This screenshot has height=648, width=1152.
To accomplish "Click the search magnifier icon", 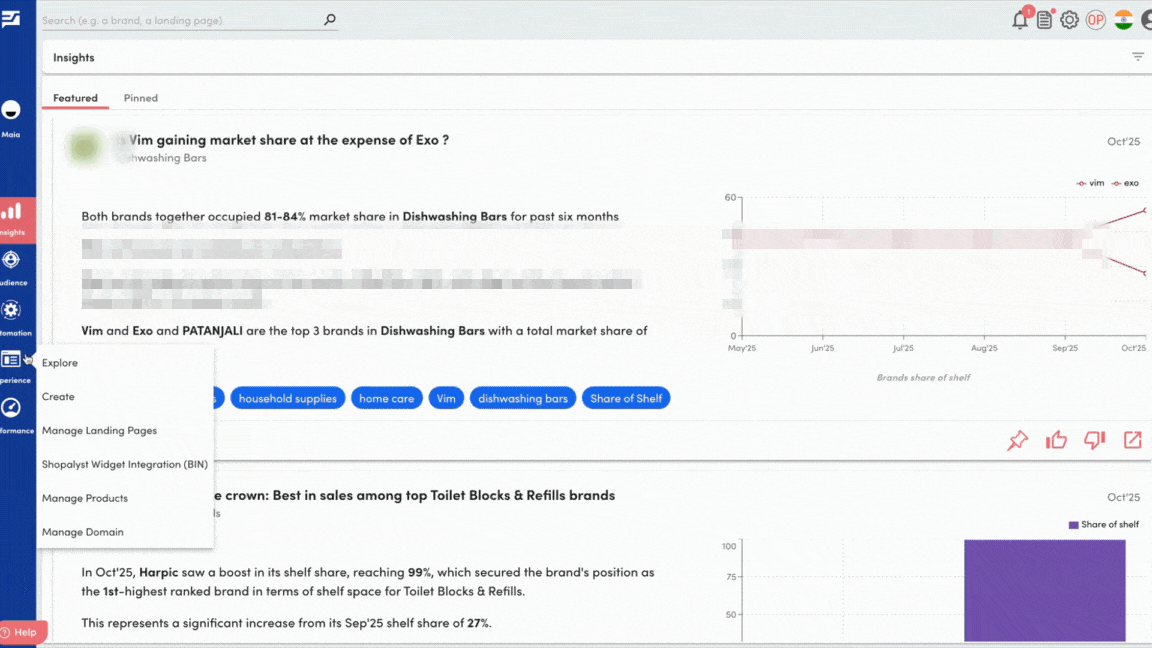I will (330, 20).
